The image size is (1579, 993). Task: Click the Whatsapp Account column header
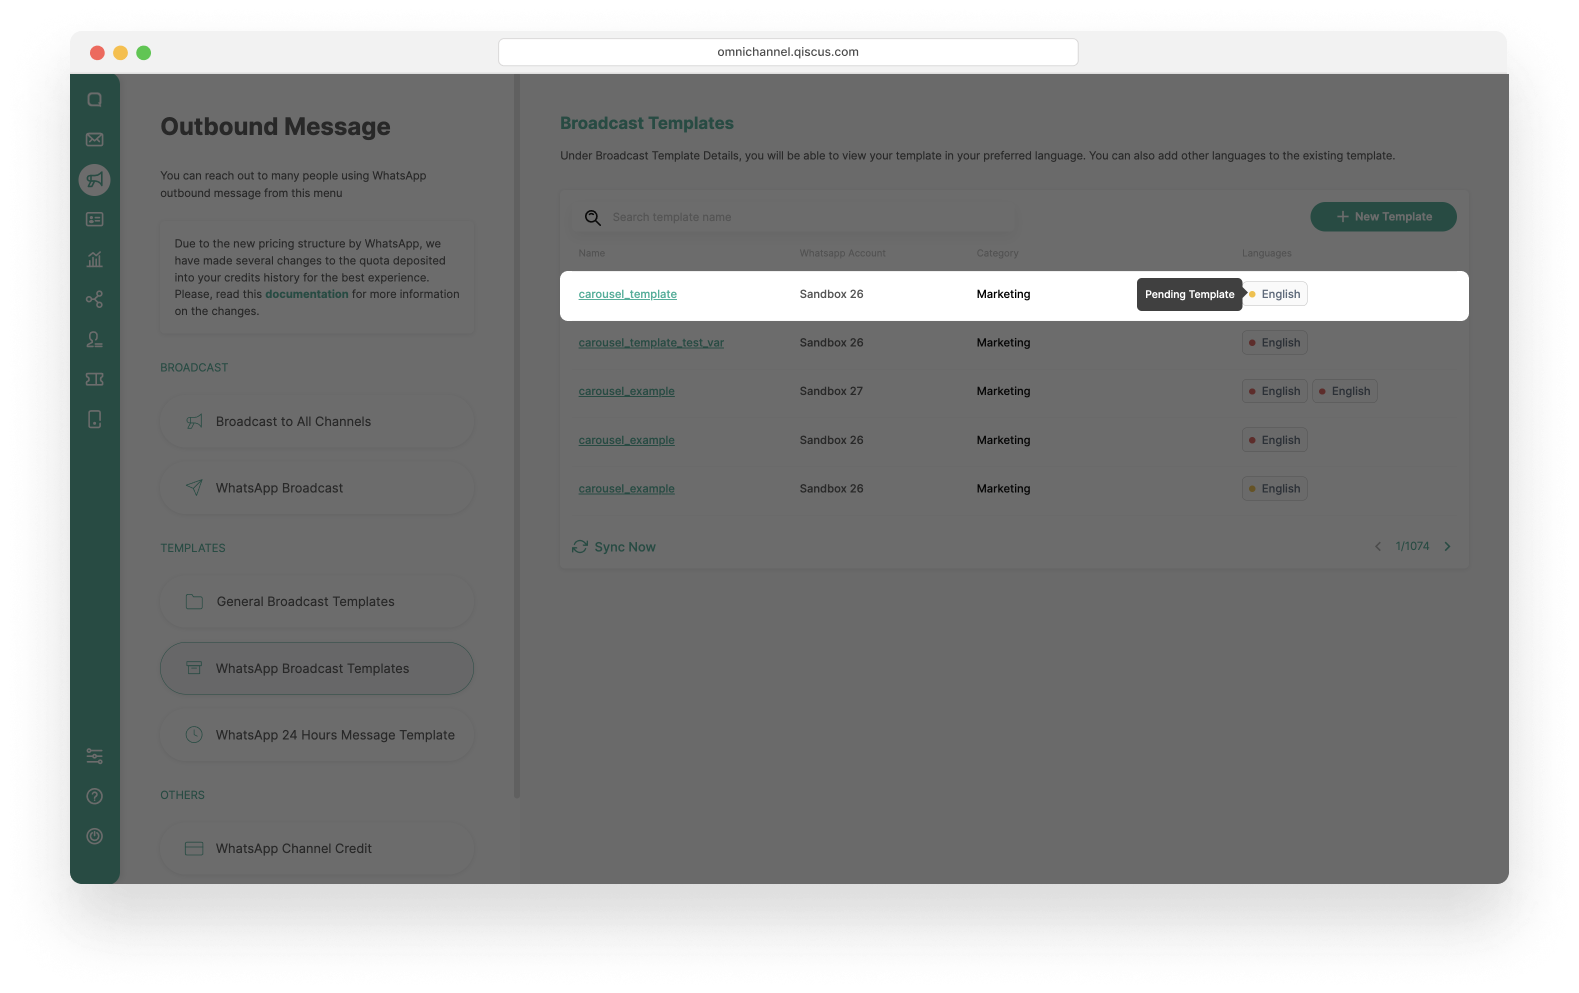843,254
